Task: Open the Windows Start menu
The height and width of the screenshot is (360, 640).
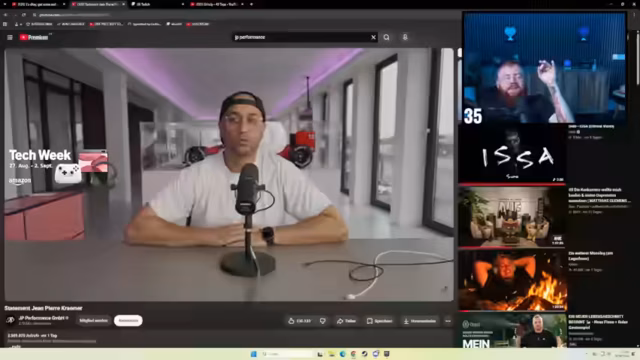Action: 253,354
